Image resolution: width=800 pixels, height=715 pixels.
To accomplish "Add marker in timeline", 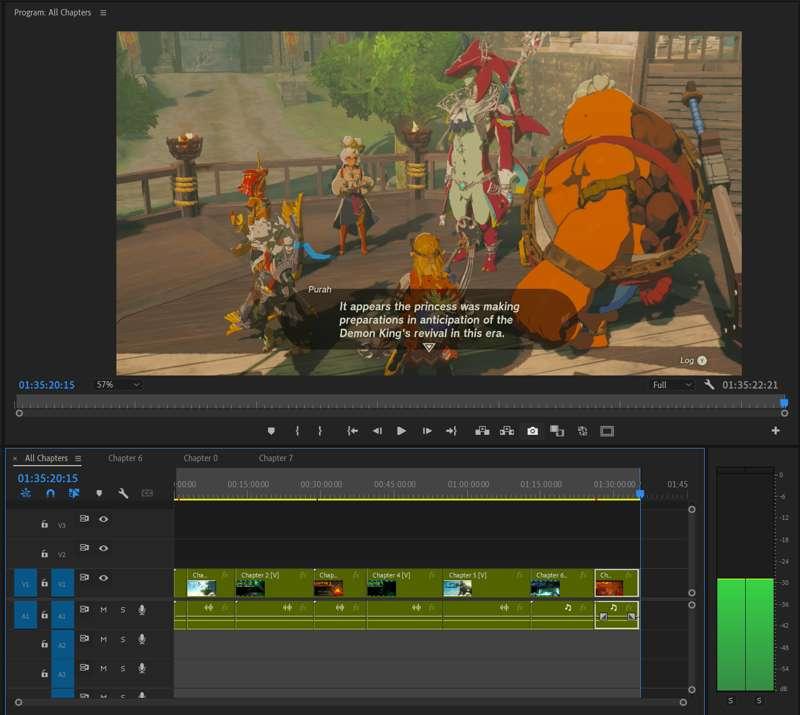I will pos(99,493).
